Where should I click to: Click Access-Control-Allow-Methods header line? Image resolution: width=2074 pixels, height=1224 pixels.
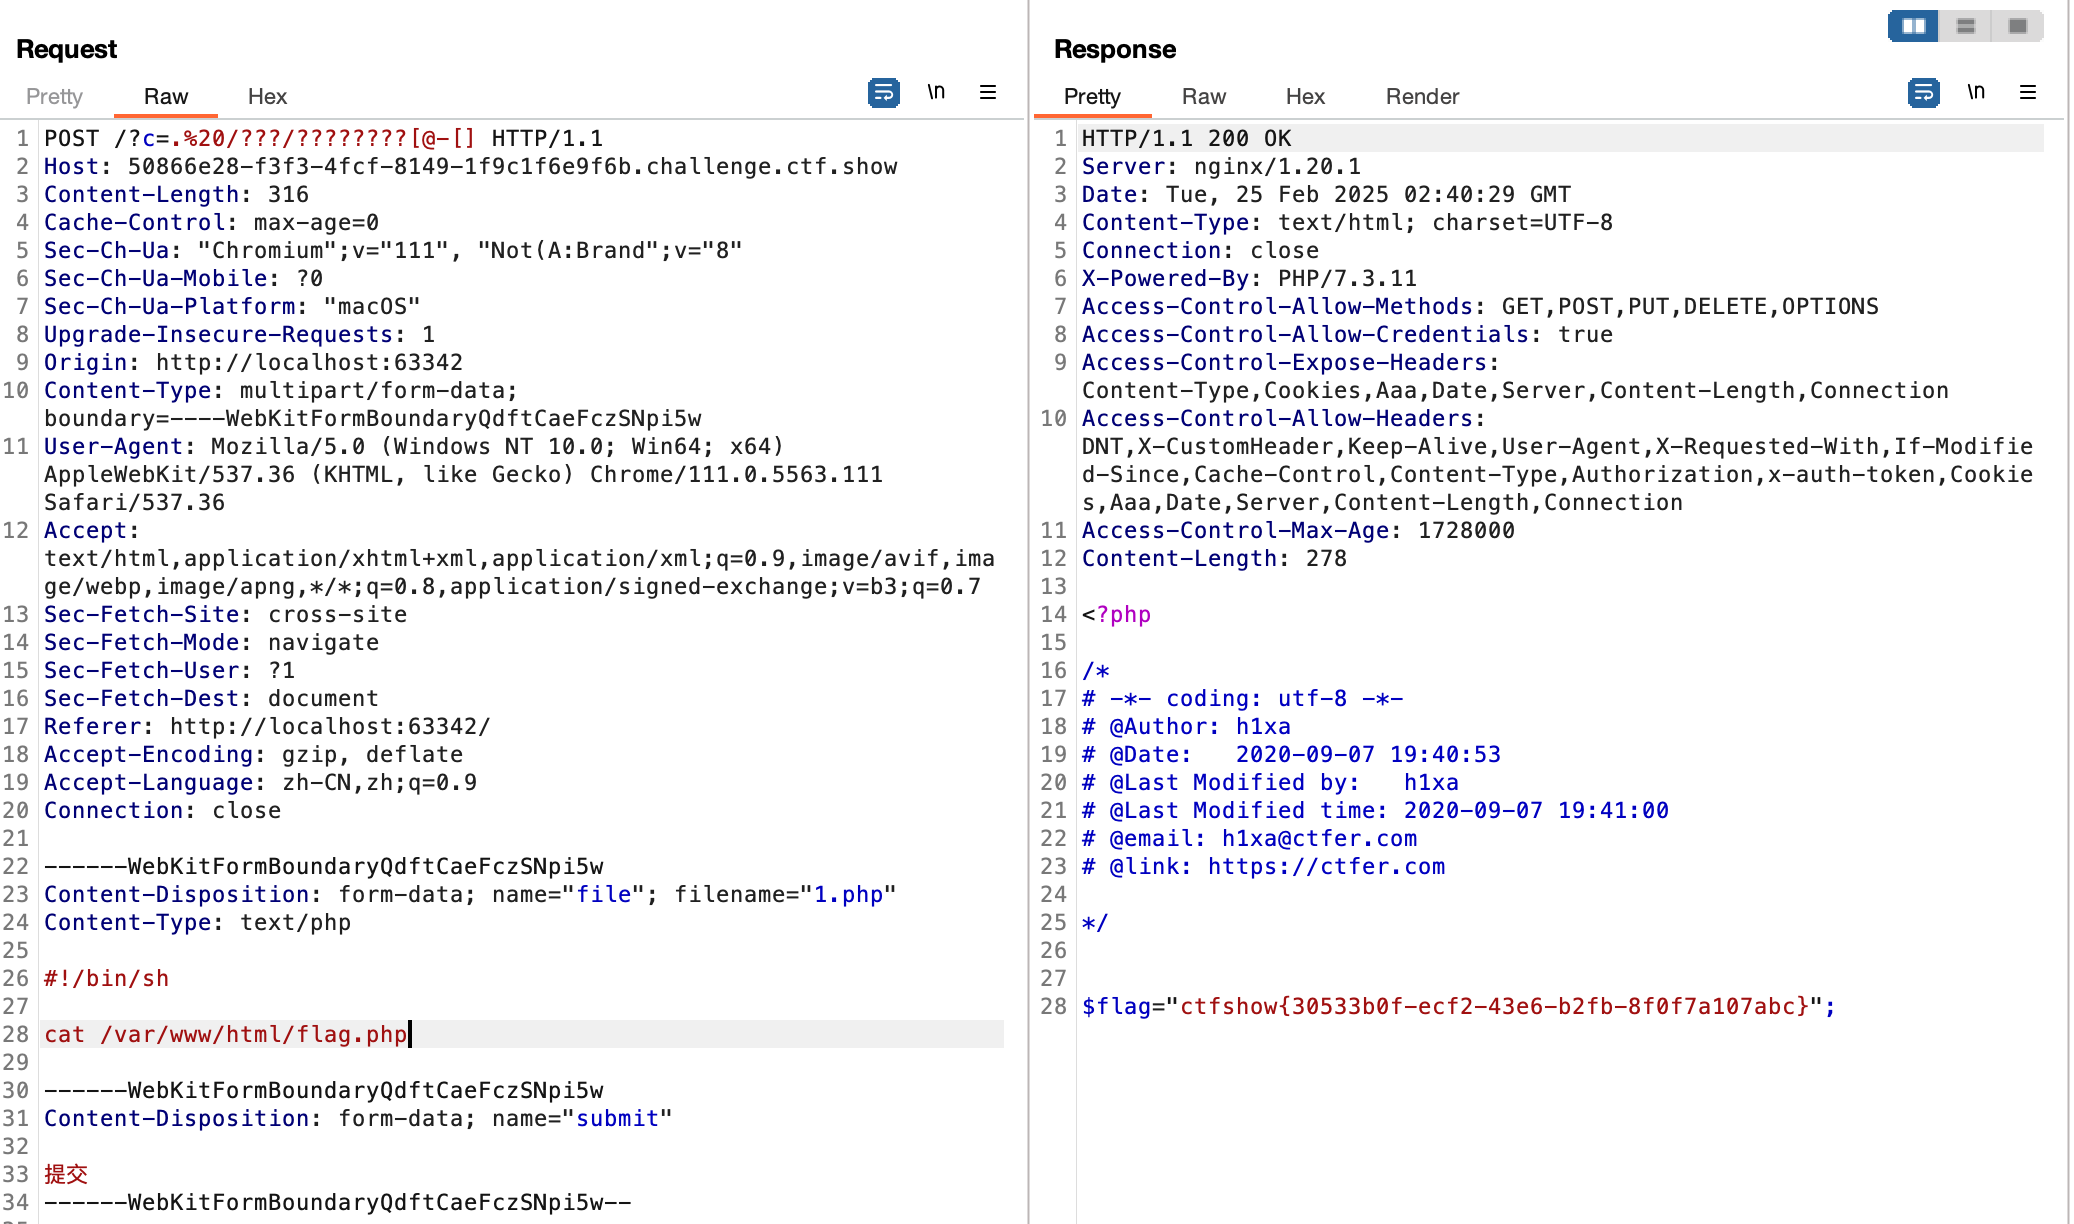[1480, 306]
